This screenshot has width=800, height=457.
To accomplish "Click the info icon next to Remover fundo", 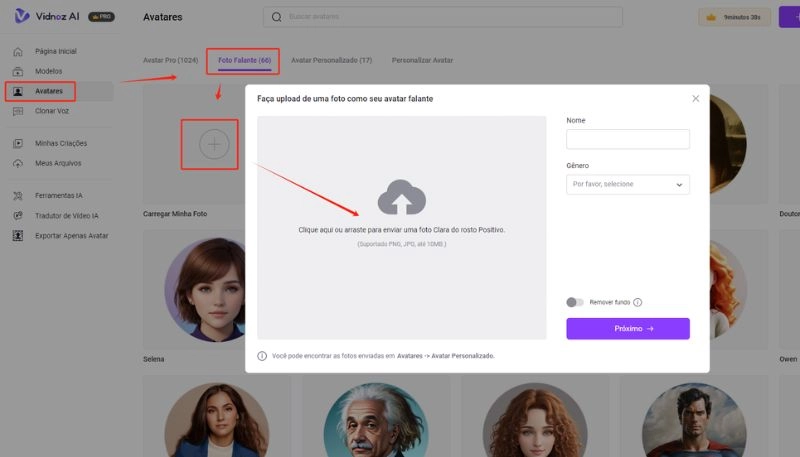I will [637, 302].
